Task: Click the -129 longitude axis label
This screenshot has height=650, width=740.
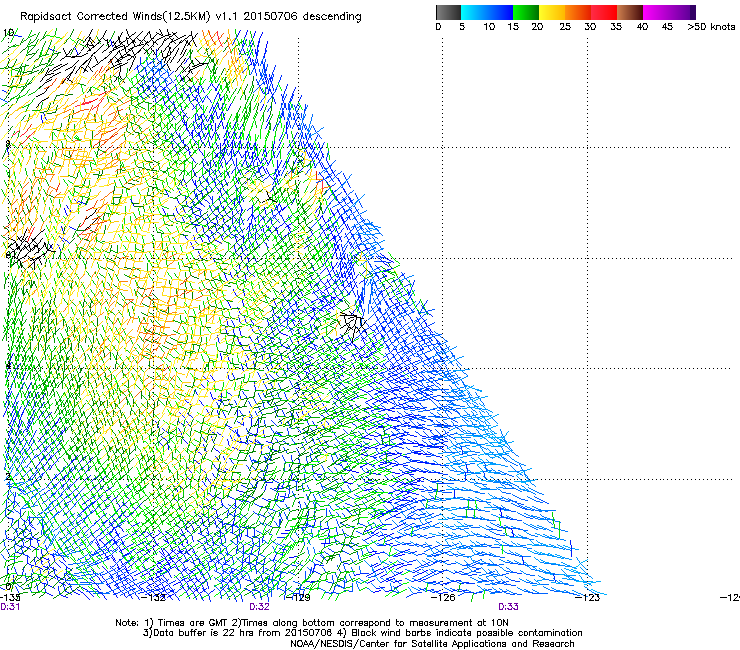Action: (x=298, y=598)
